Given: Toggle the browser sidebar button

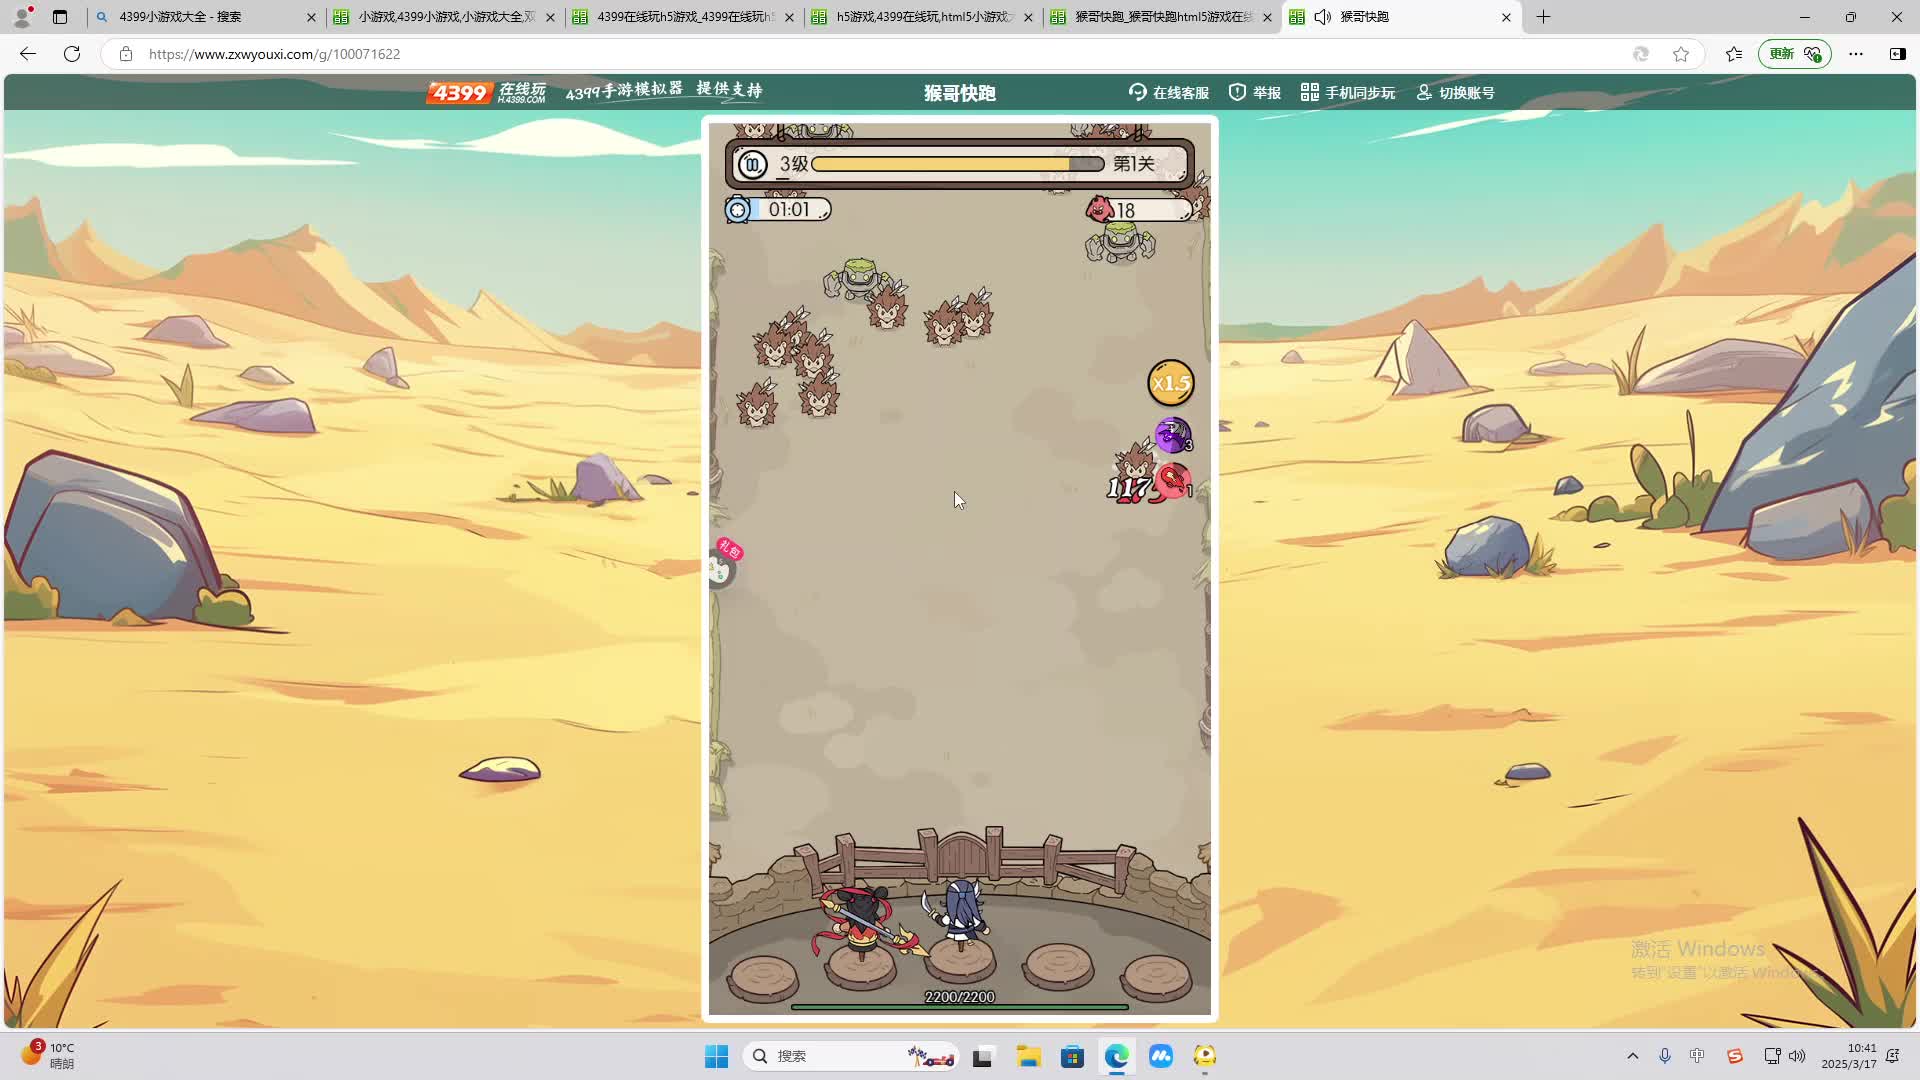Looking at the screenshot, I should pyautogui.click(x=1897, y=54).
